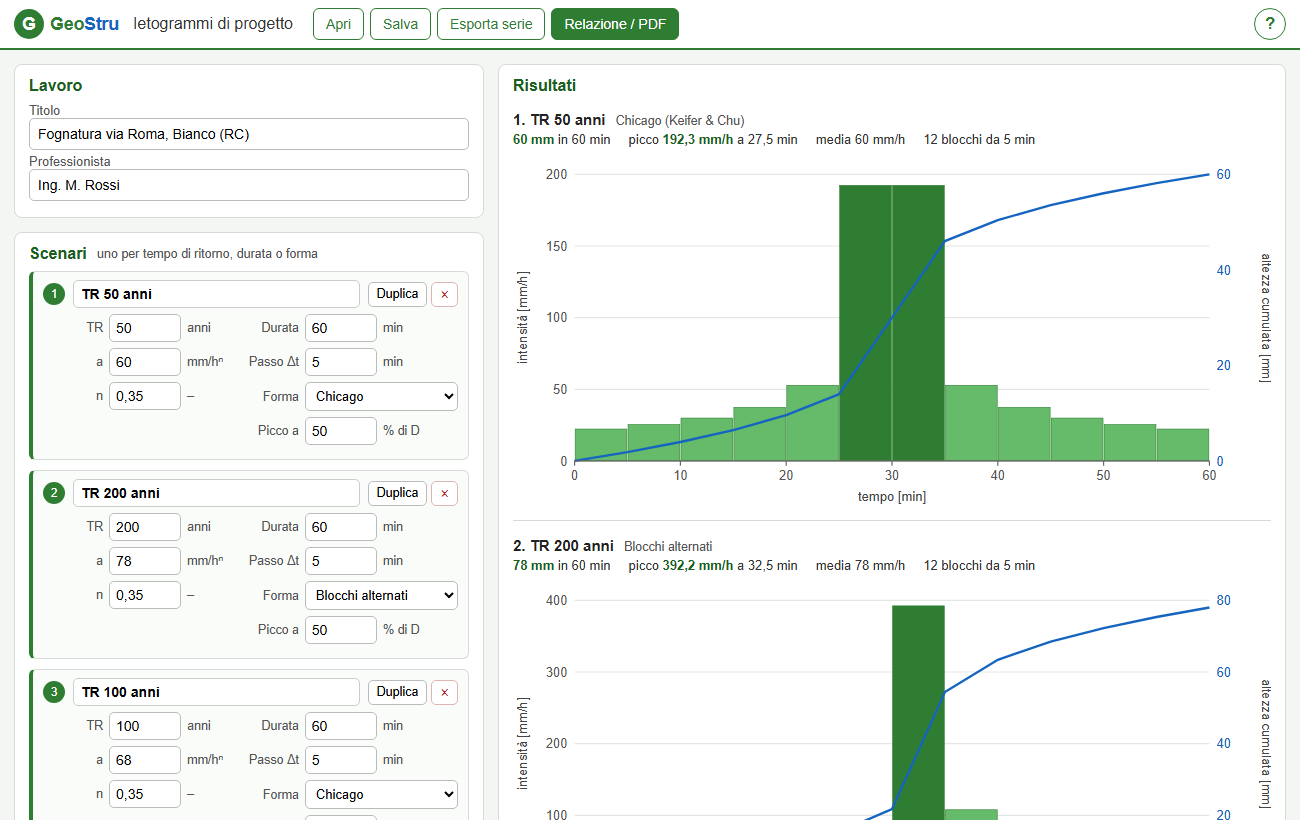Edit the Professionista field Ing. M. Rossi
The image size is (1300, 820).
click(249, 185)
